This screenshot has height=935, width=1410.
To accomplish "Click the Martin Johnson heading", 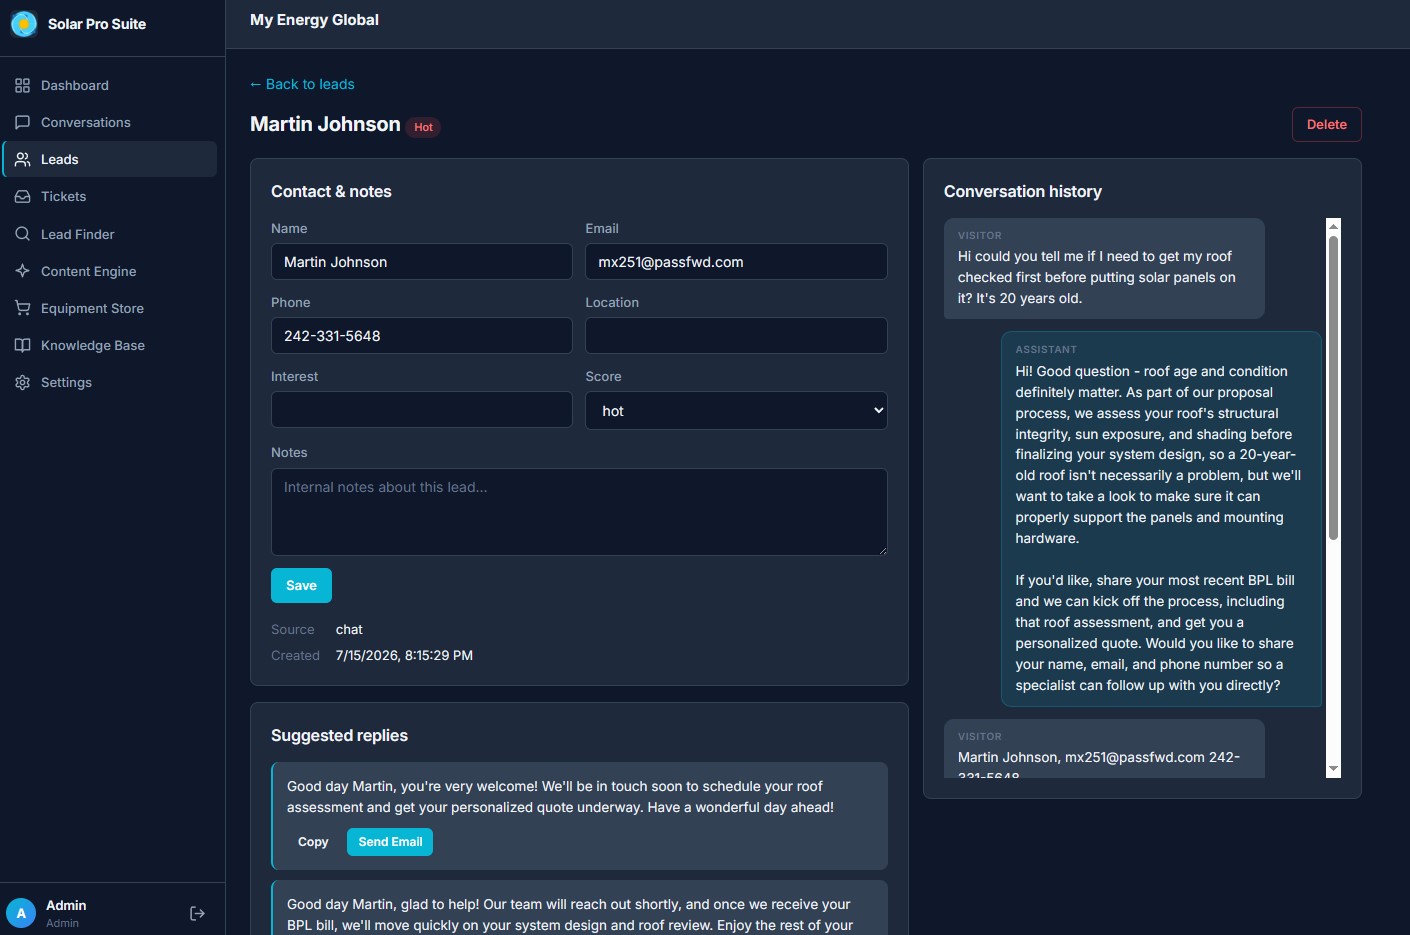I will pos(325,124).
